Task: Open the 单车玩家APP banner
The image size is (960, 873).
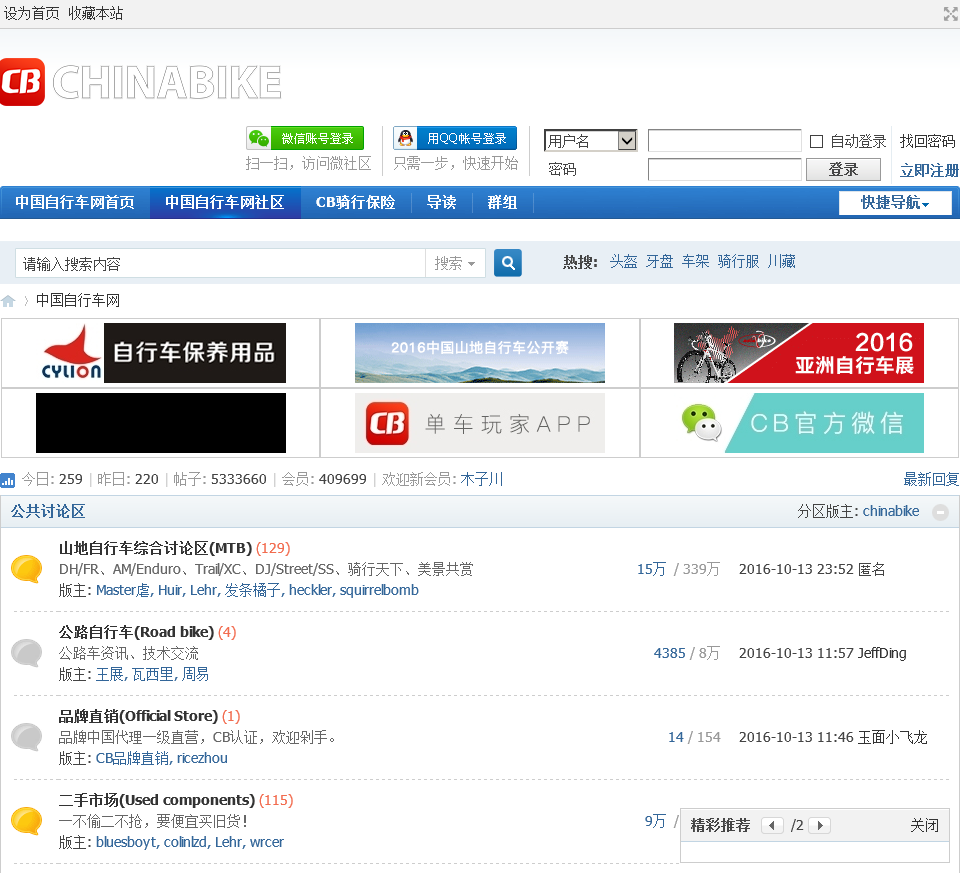Action: point(480,423)
